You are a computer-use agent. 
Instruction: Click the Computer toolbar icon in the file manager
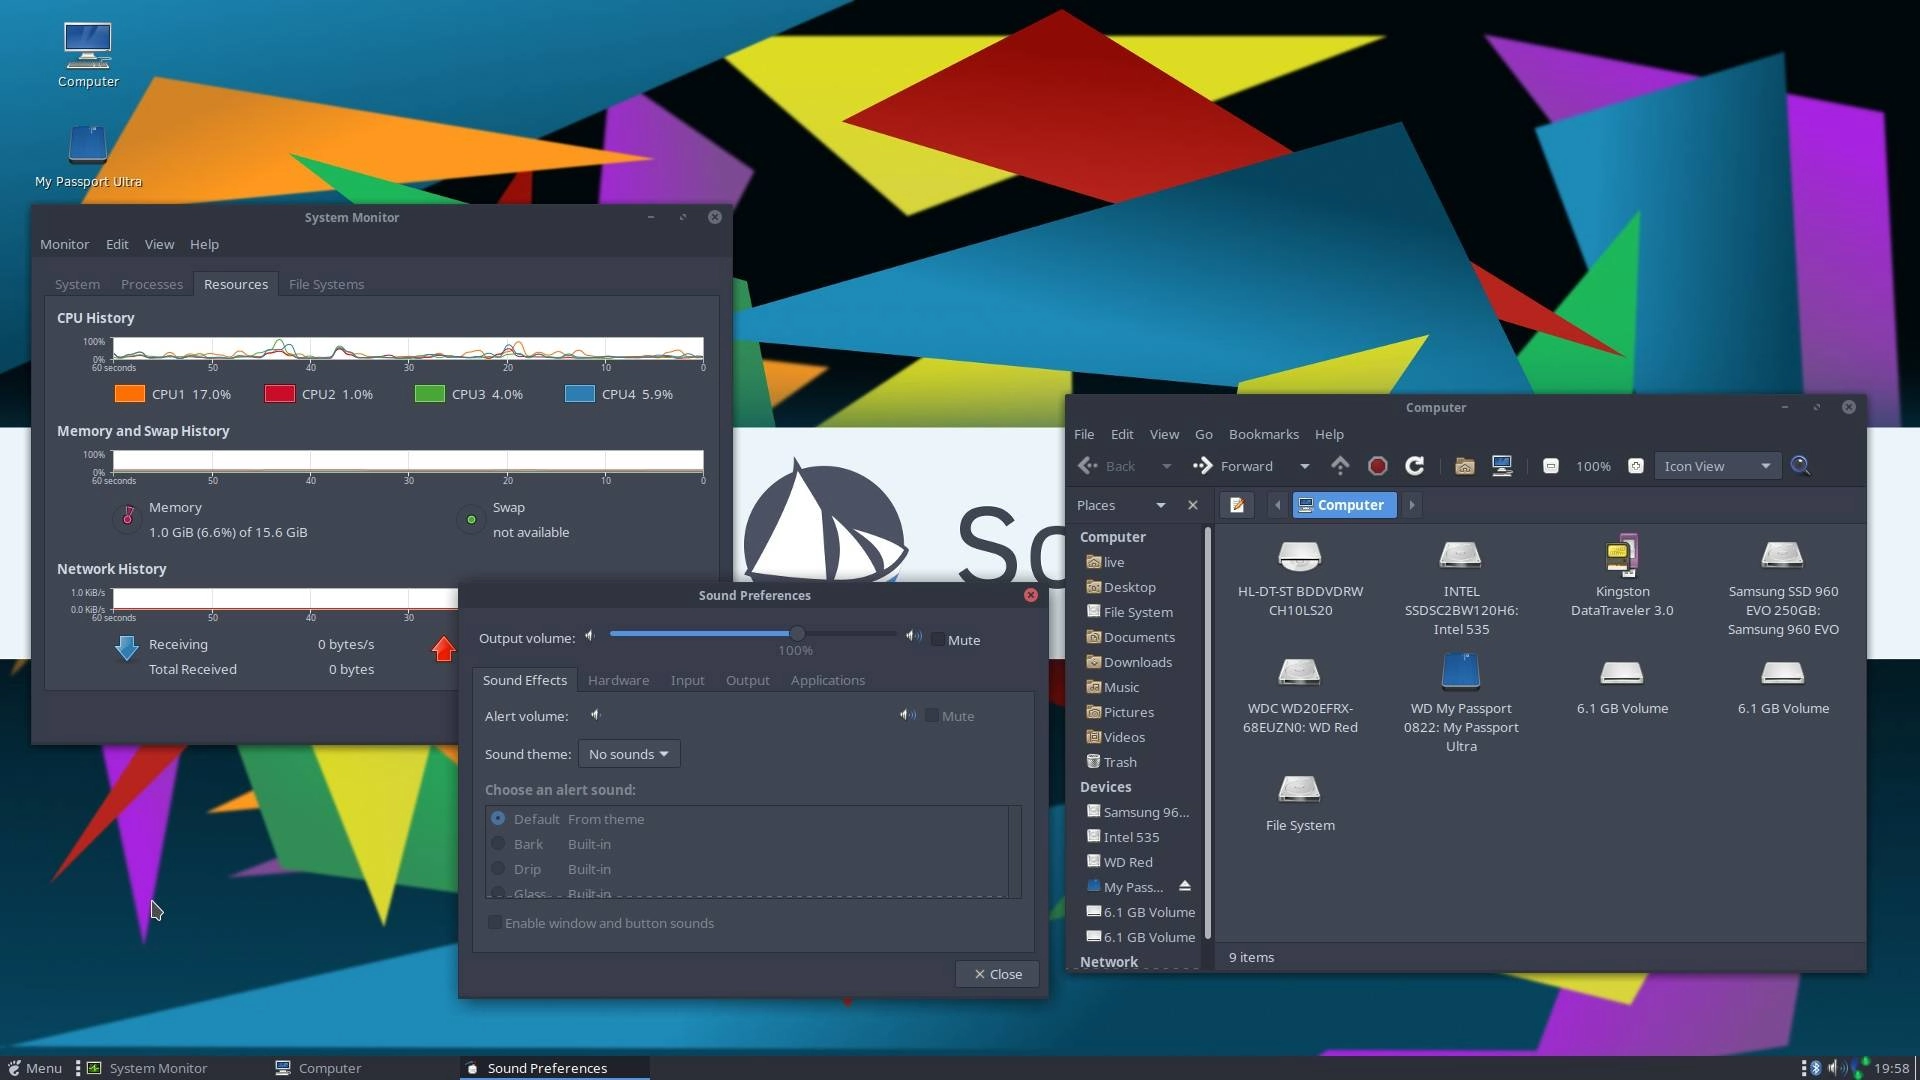[1501, 466]
